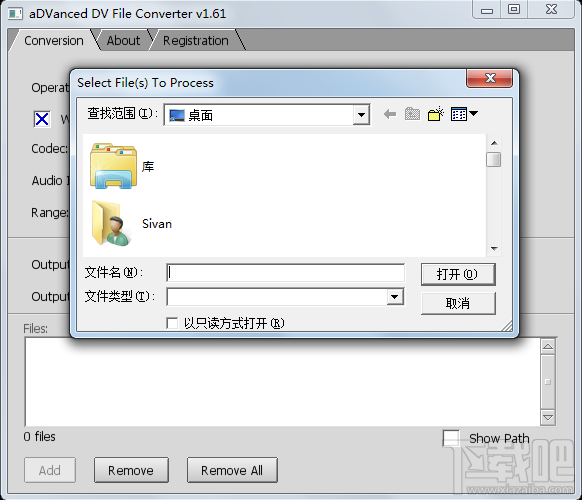This screenshot has width=582, height=500.
Task: Click the 取消 cancel button
Action: 458,303
